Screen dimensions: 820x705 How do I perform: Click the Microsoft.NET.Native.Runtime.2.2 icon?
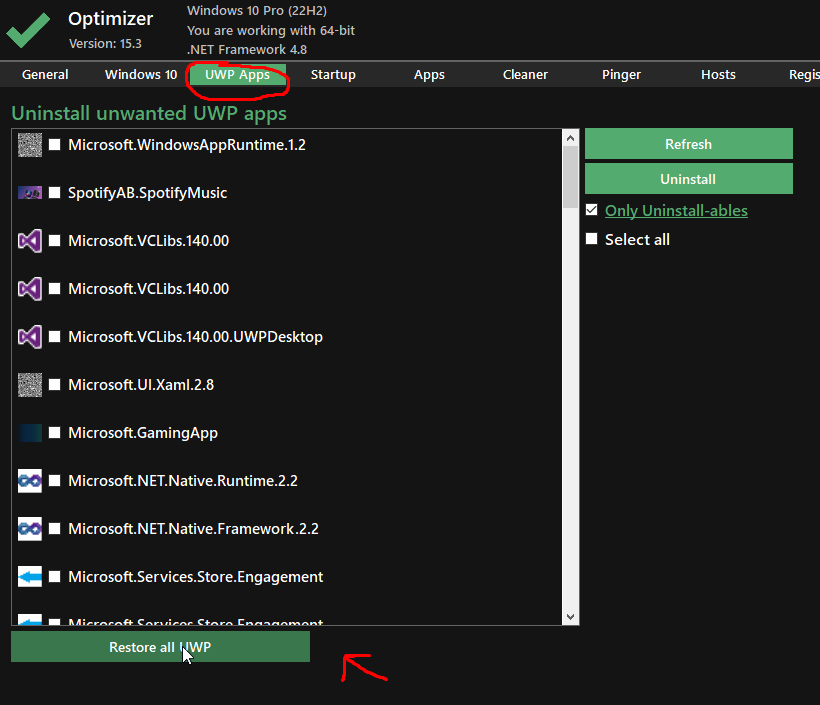pyautogui.click(x=30, y=481)
